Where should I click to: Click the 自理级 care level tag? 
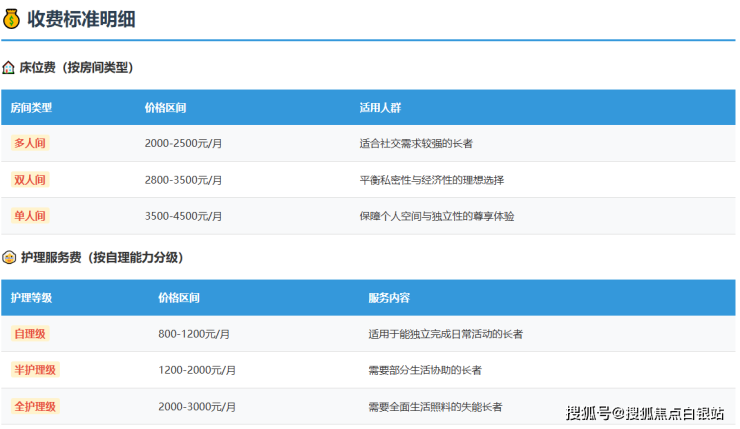tap(30, 333)
